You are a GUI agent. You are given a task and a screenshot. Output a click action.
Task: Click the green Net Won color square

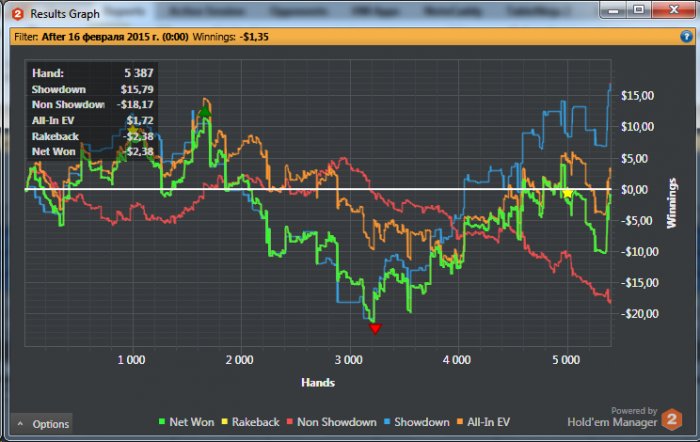(162, 421)
